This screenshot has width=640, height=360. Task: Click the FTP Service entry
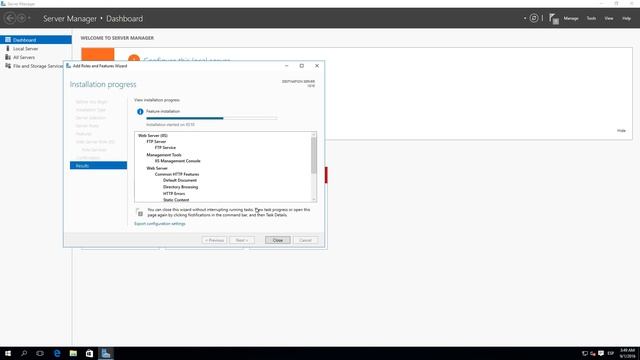(165, 148)
